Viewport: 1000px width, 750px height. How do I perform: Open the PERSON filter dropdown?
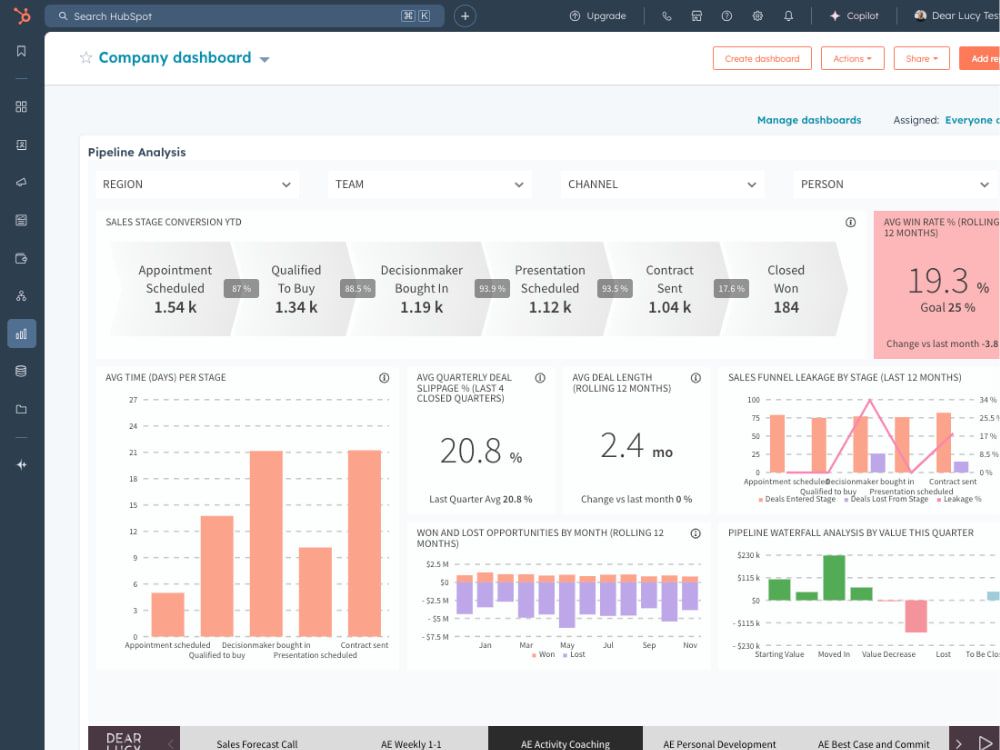[x=895, y=184]
